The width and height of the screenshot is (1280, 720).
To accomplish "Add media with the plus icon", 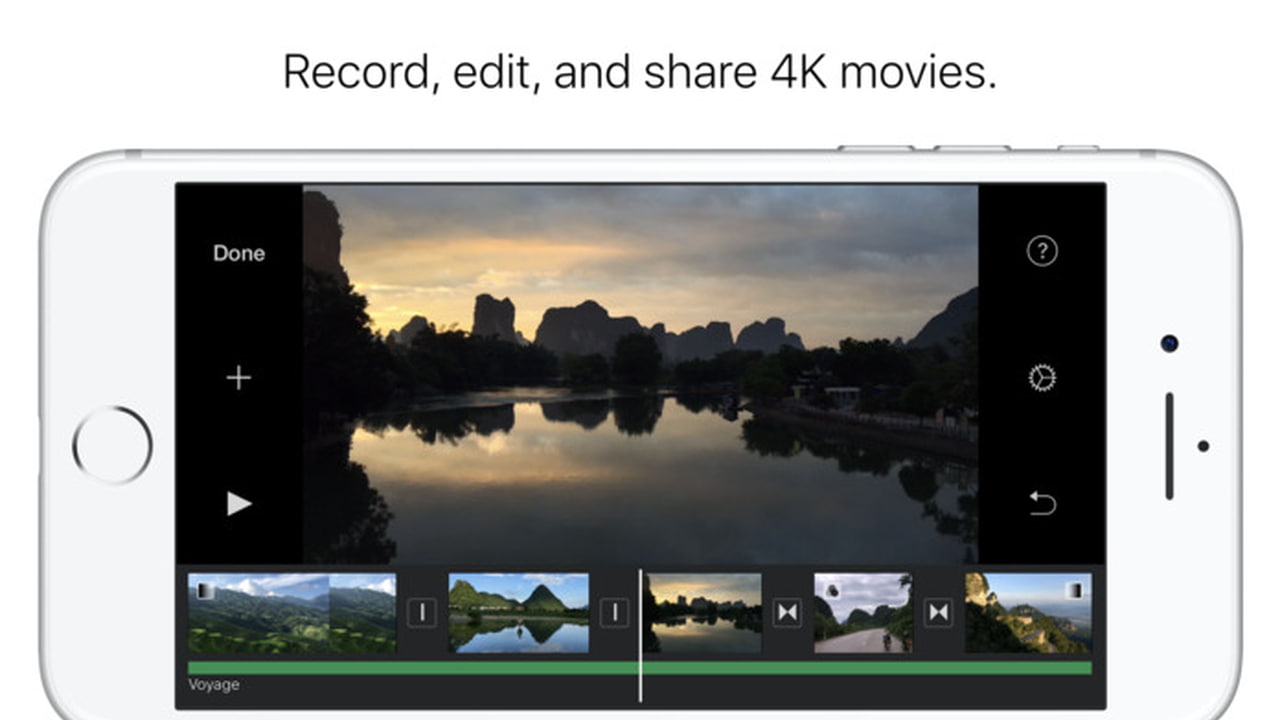I will [238, 378].
